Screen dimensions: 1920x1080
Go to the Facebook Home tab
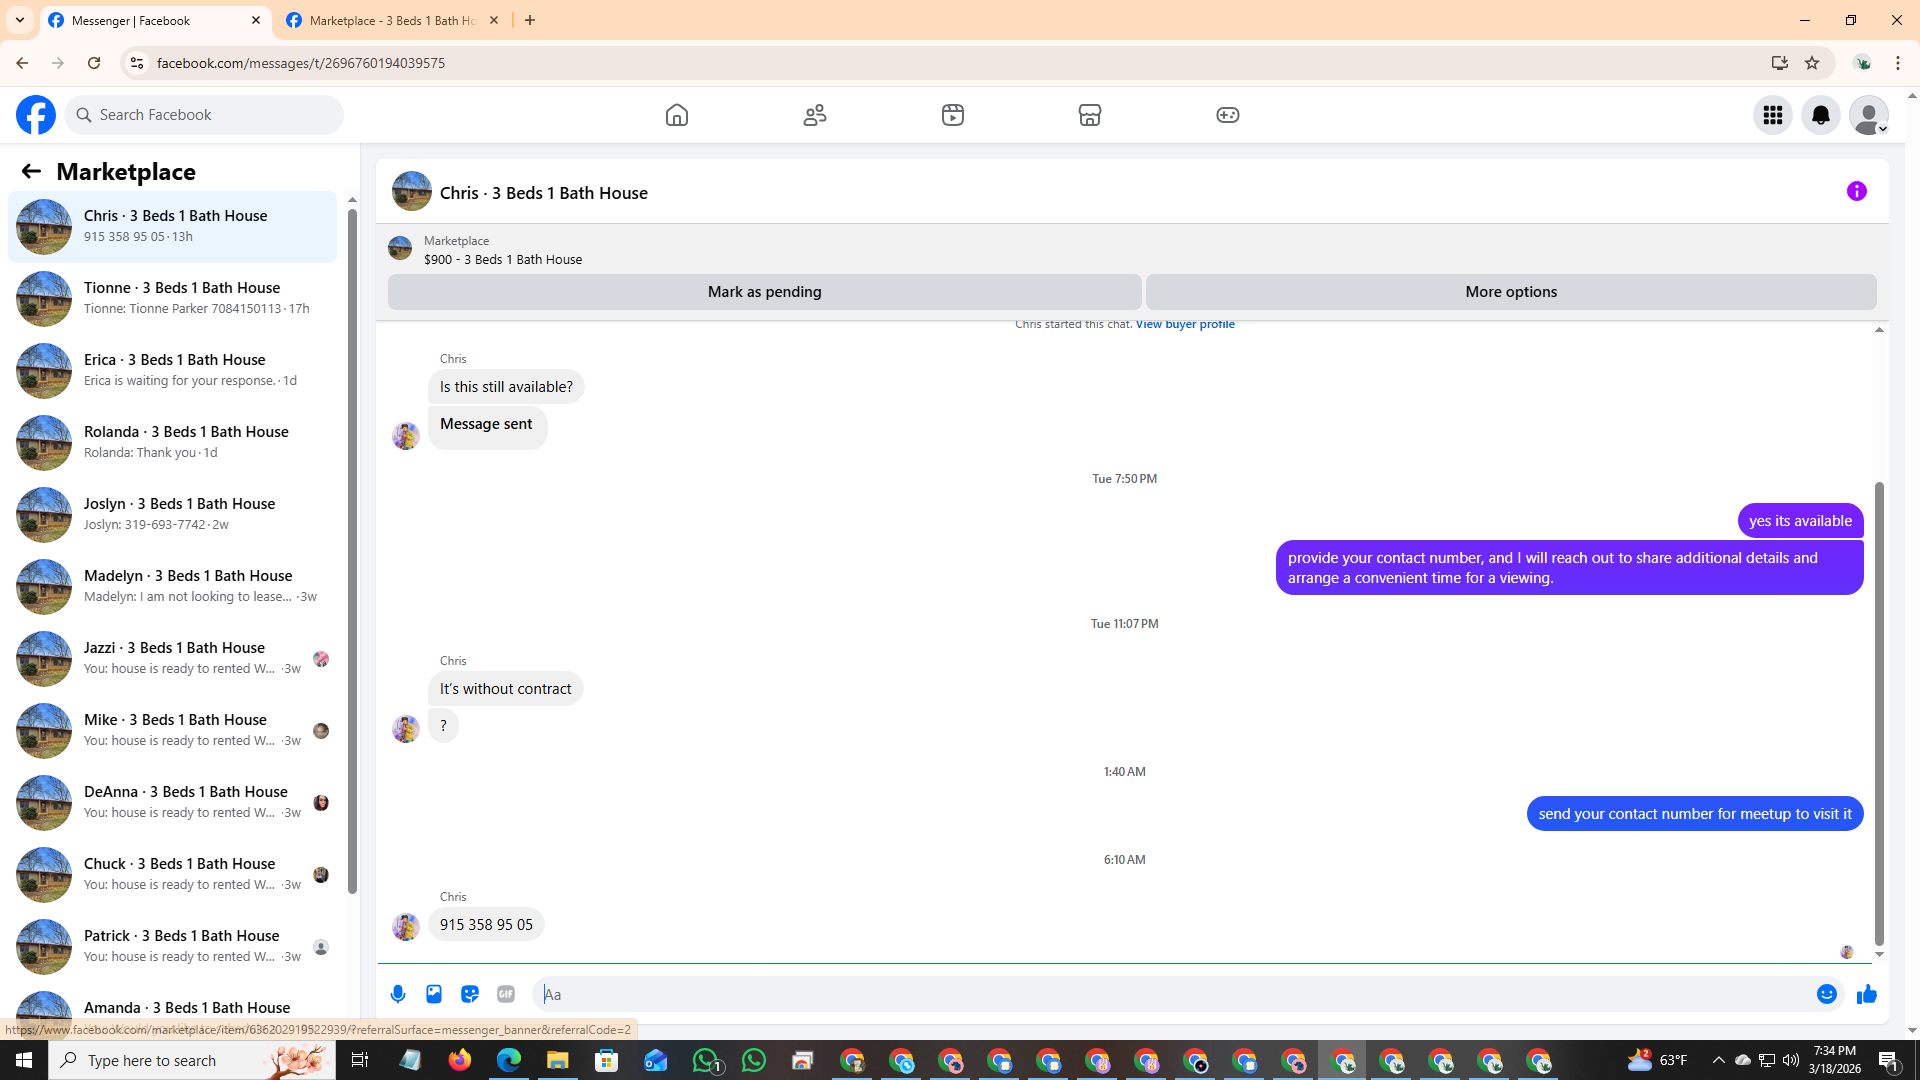[677, 115]
